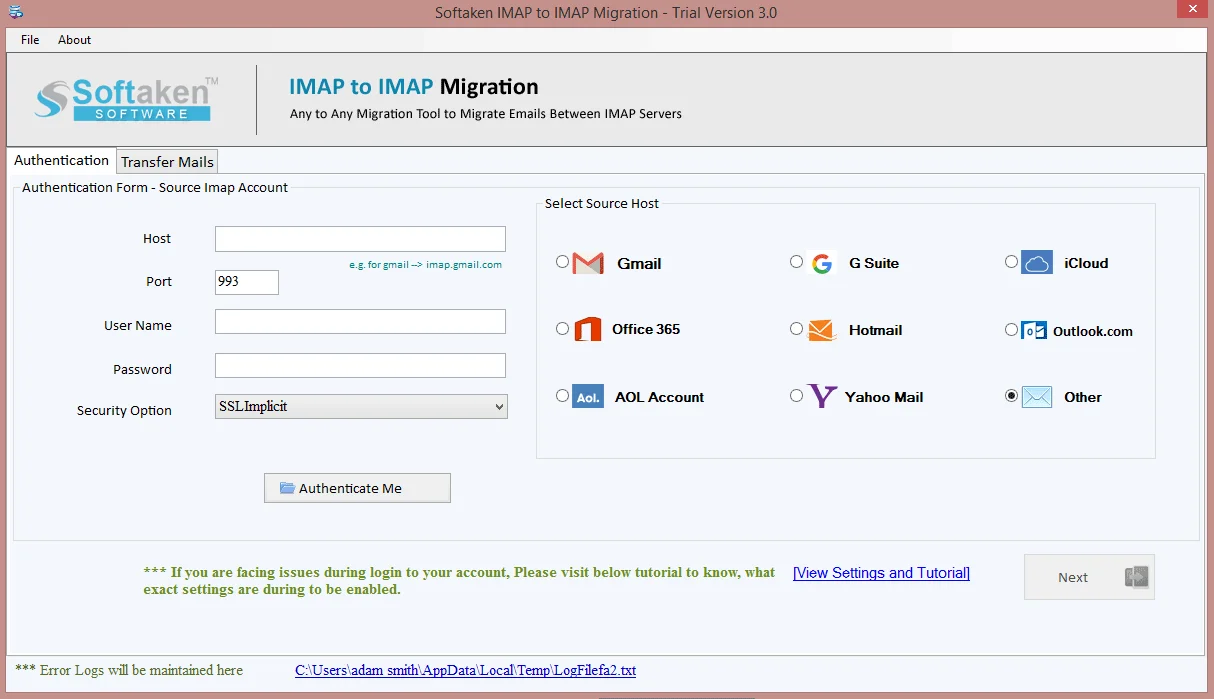Switch to the Transfer Mails tab
This screenshot has height=699, width=1214.
click(166, 161)
